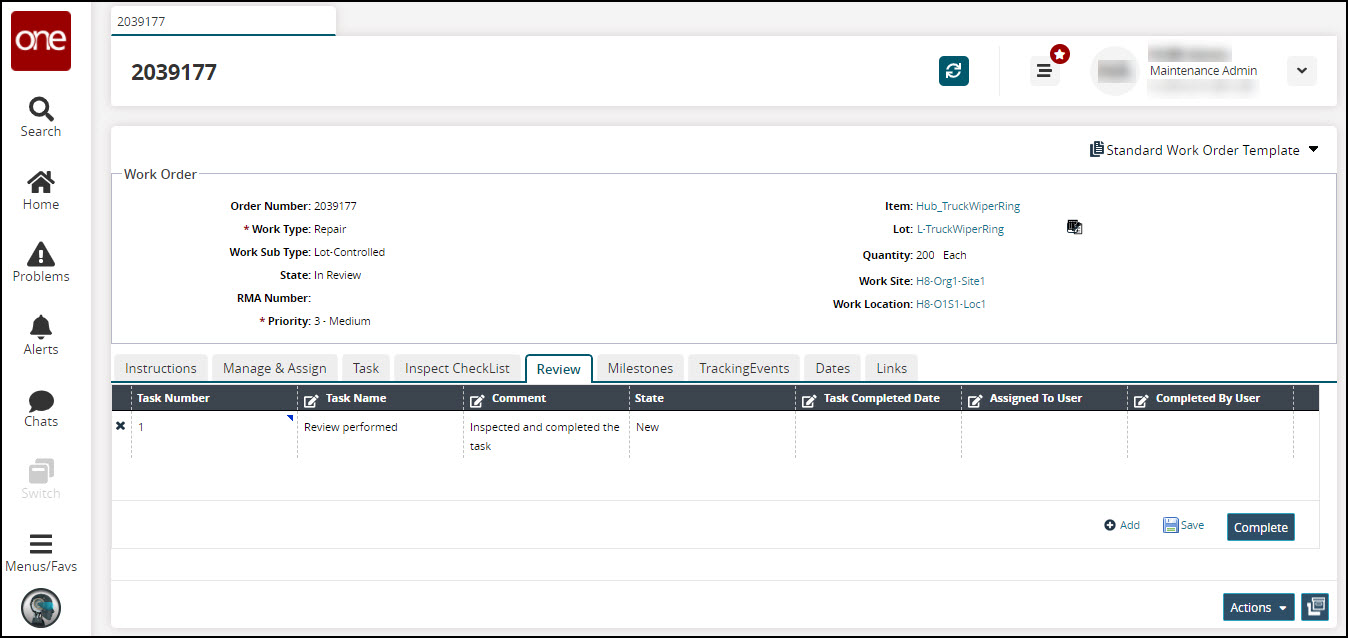This screenshot has width=1348, height=638.
Task: Click the Task Completed Date edit icon
Action: coord(809,400)
